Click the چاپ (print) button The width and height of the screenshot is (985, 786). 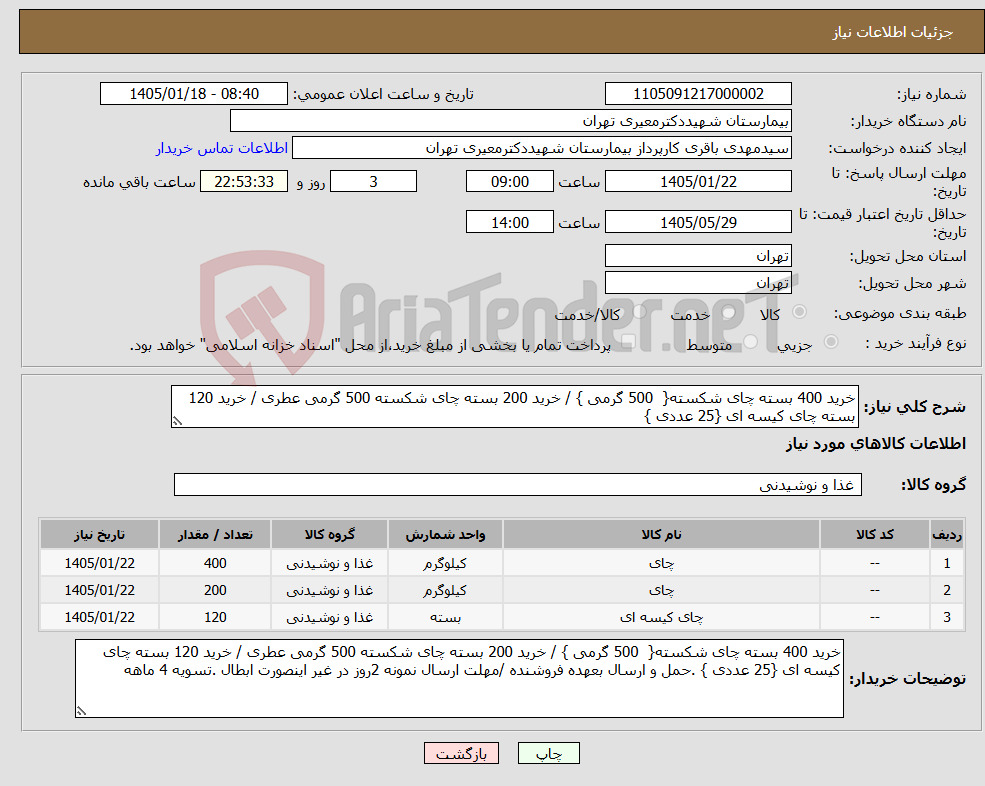pyautogui.click(x=548, y=753)
